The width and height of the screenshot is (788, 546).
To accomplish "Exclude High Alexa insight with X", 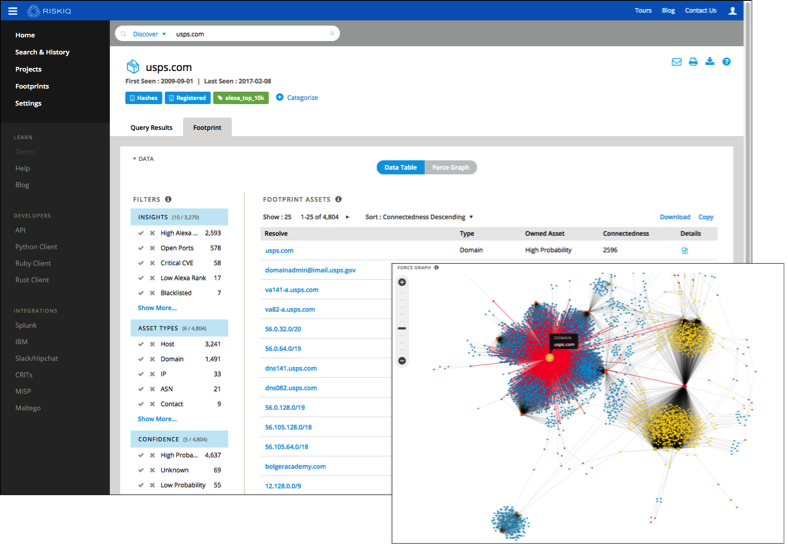I will click(x=152, y=233).
